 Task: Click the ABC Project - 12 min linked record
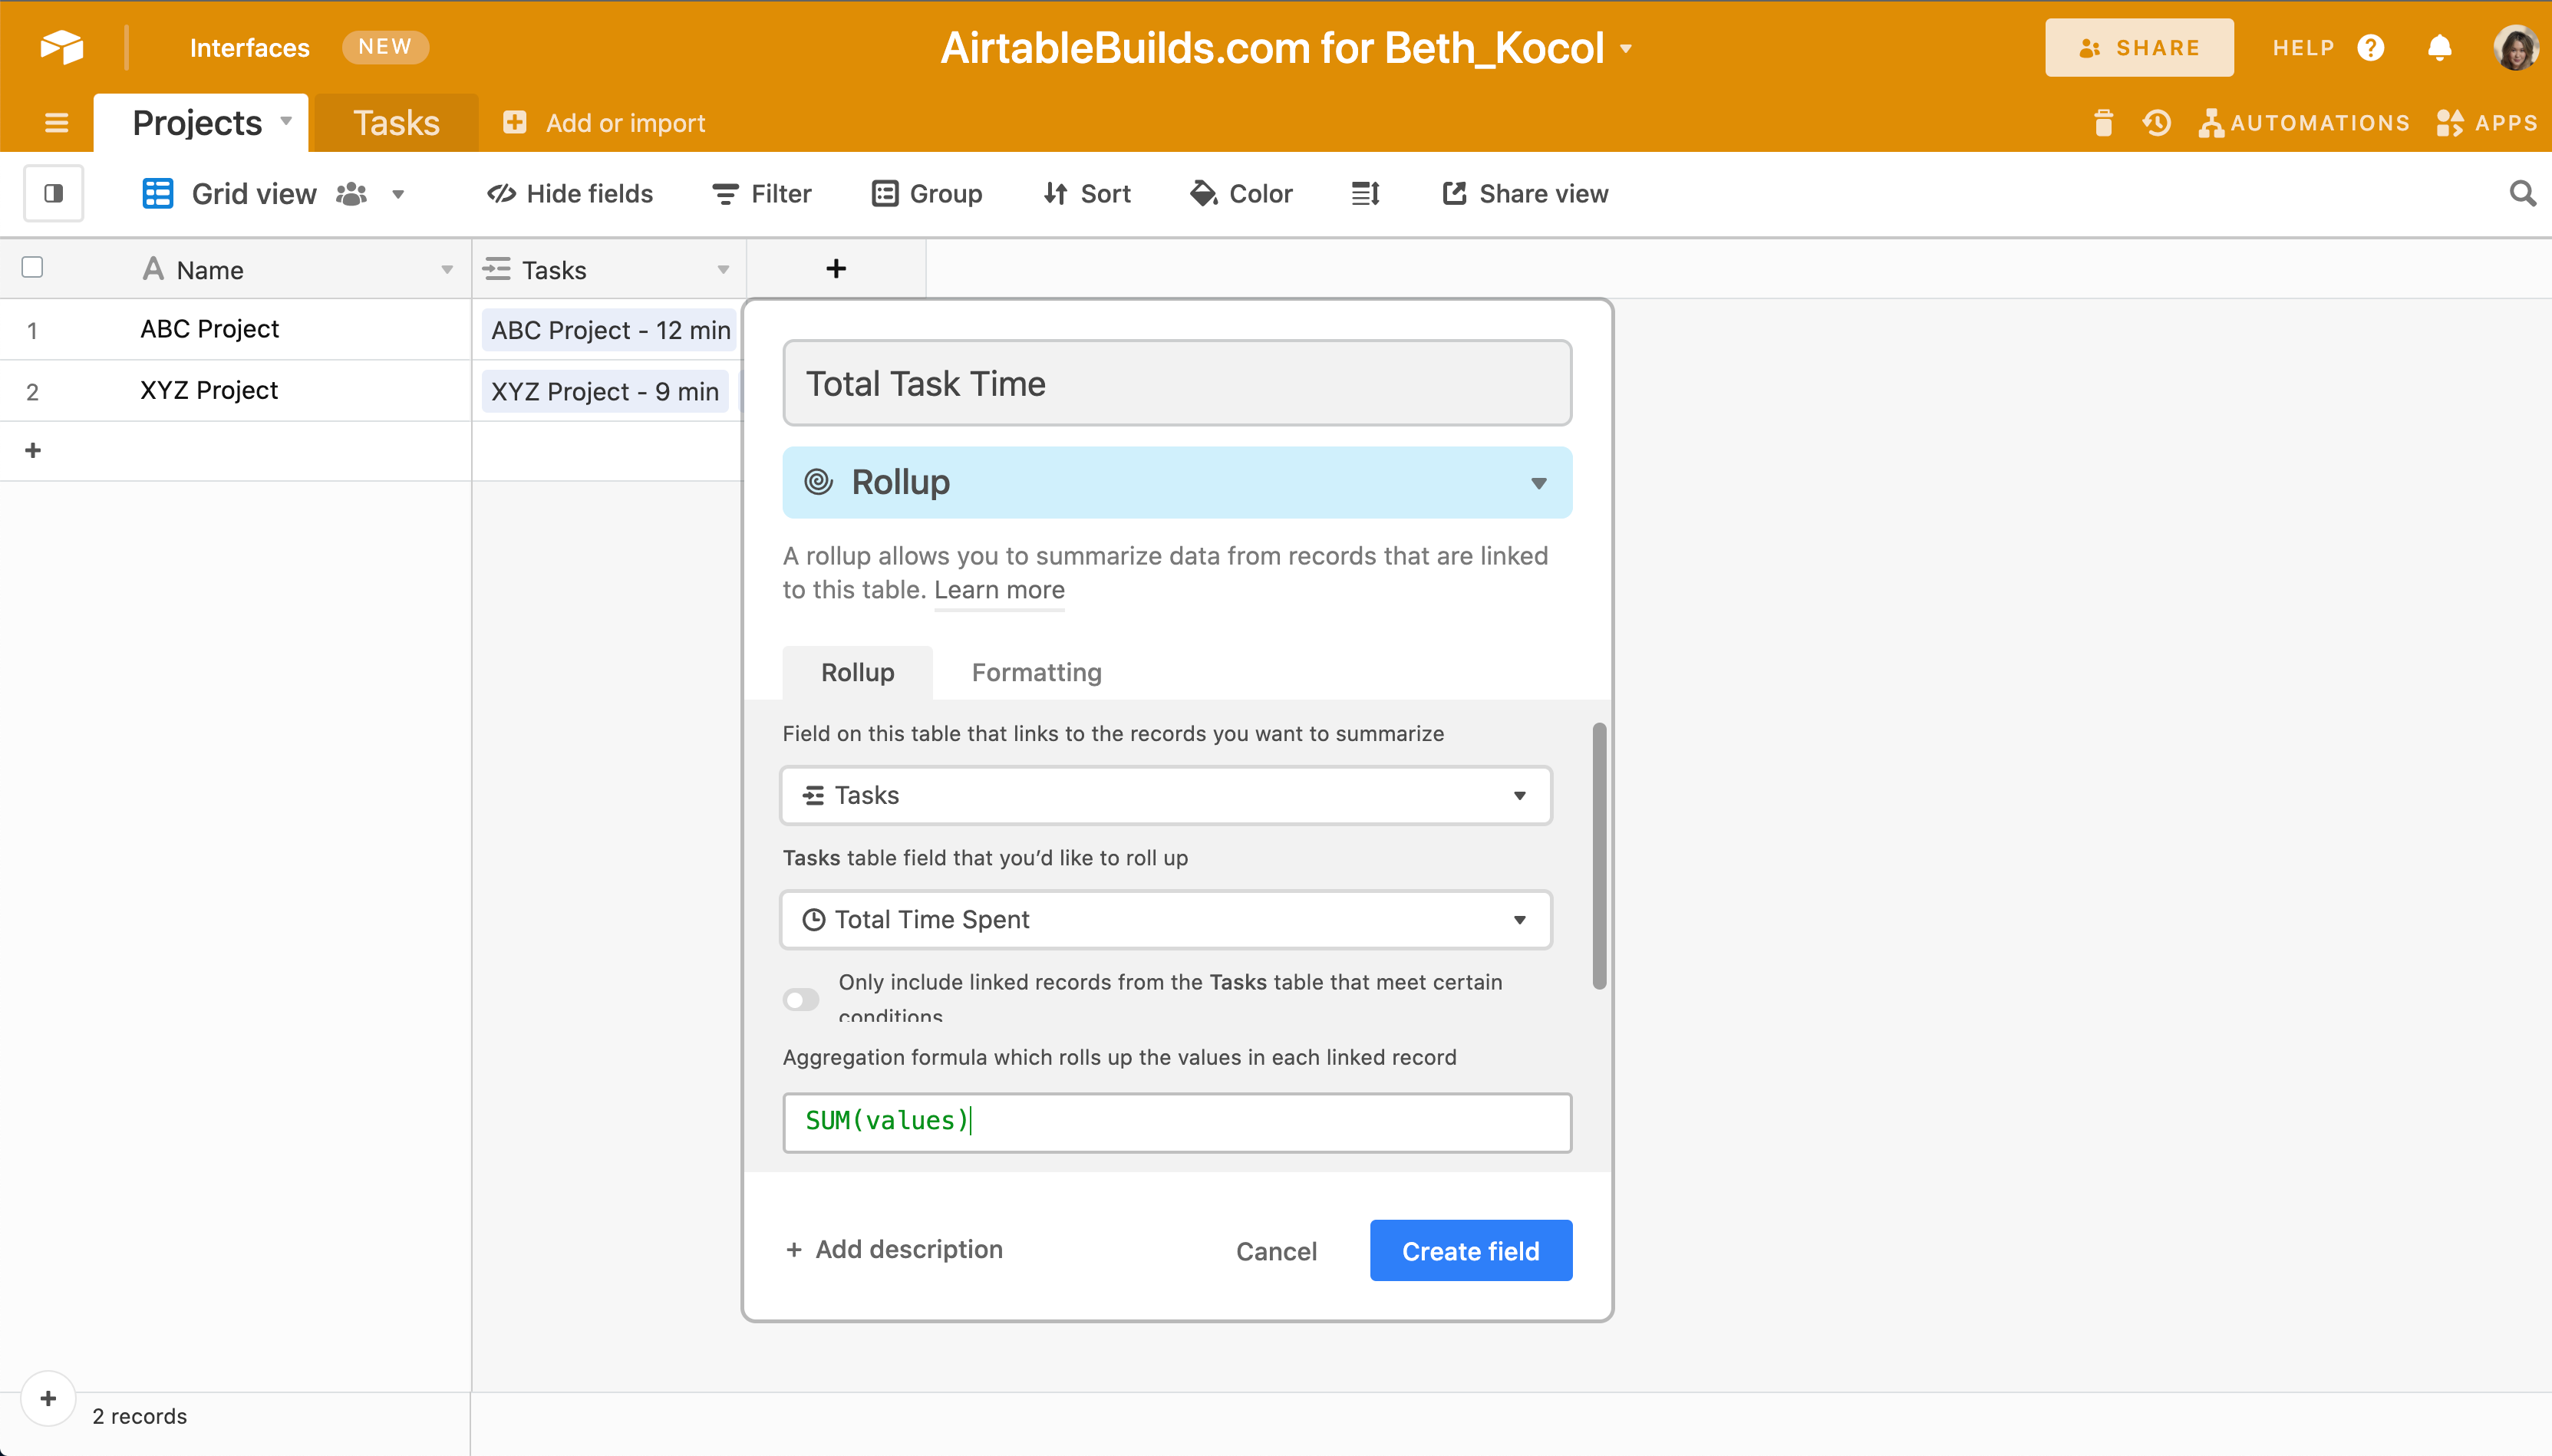tap(610, 330)
